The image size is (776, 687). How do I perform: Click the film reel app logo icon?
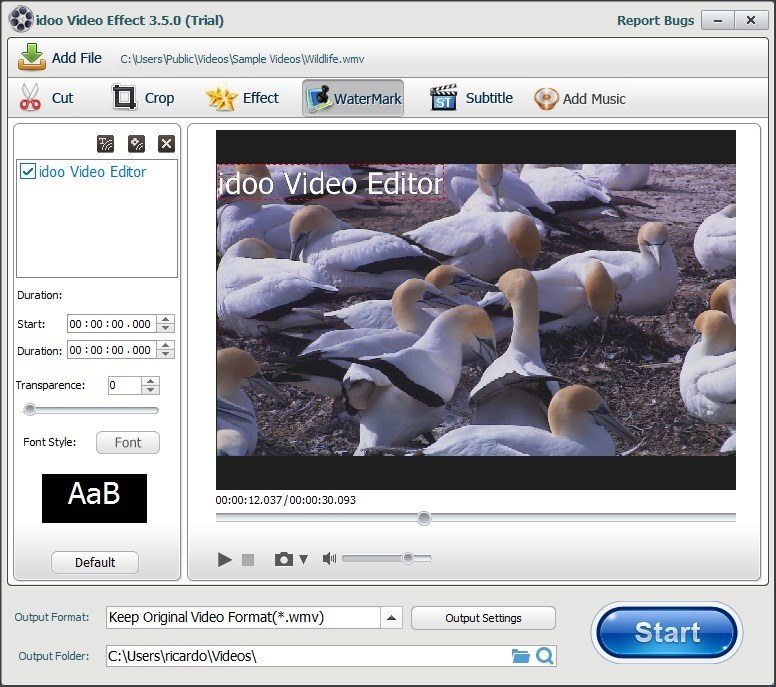click(21, 19)
